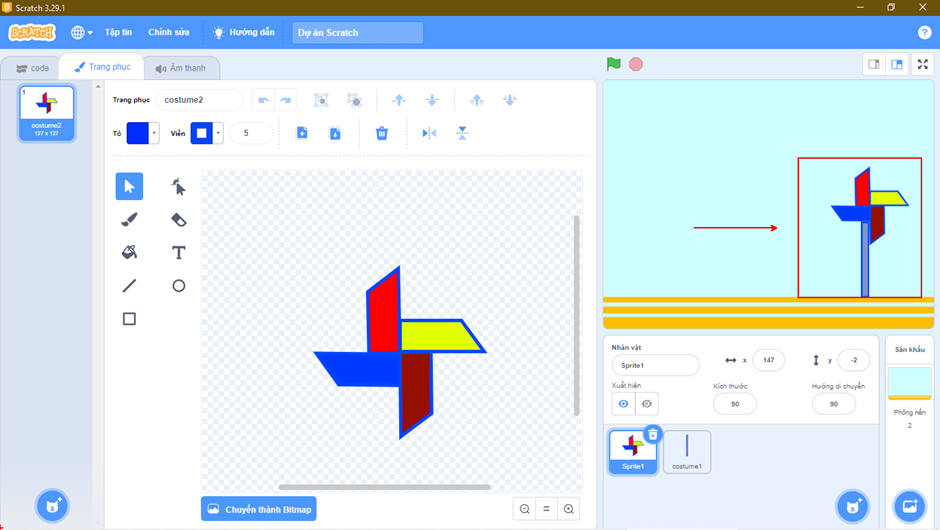Viewport: 940px width, 530px height.
Task: Select the costume2 thumbnail in list
Action: point(47,113)
